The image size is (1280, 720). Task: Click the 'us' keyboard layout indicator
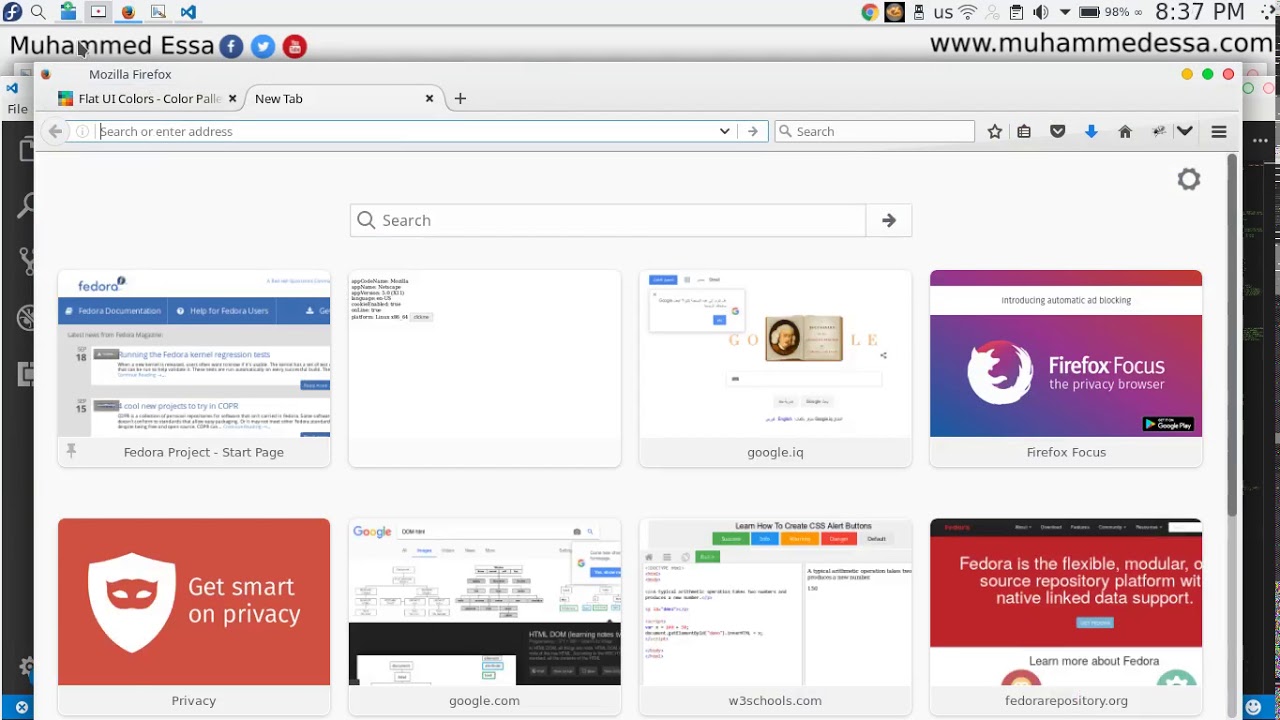pos(943,13)
